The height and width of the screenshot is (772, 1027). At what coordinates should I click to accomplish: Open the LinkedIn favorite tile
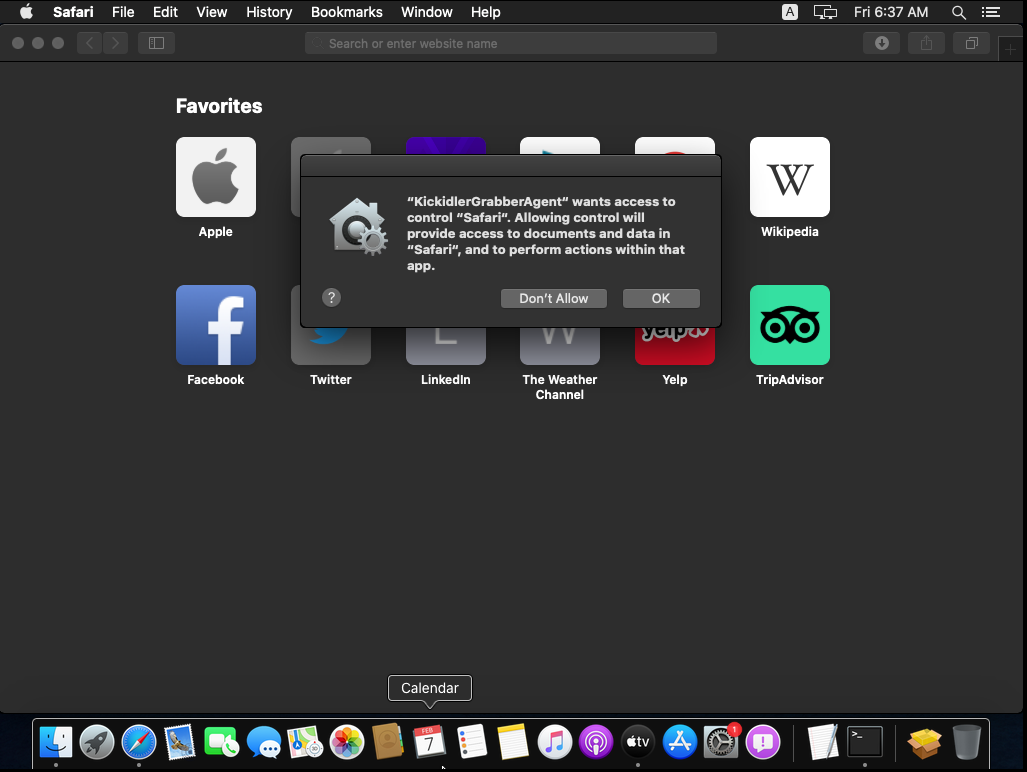tap(445, 346)
